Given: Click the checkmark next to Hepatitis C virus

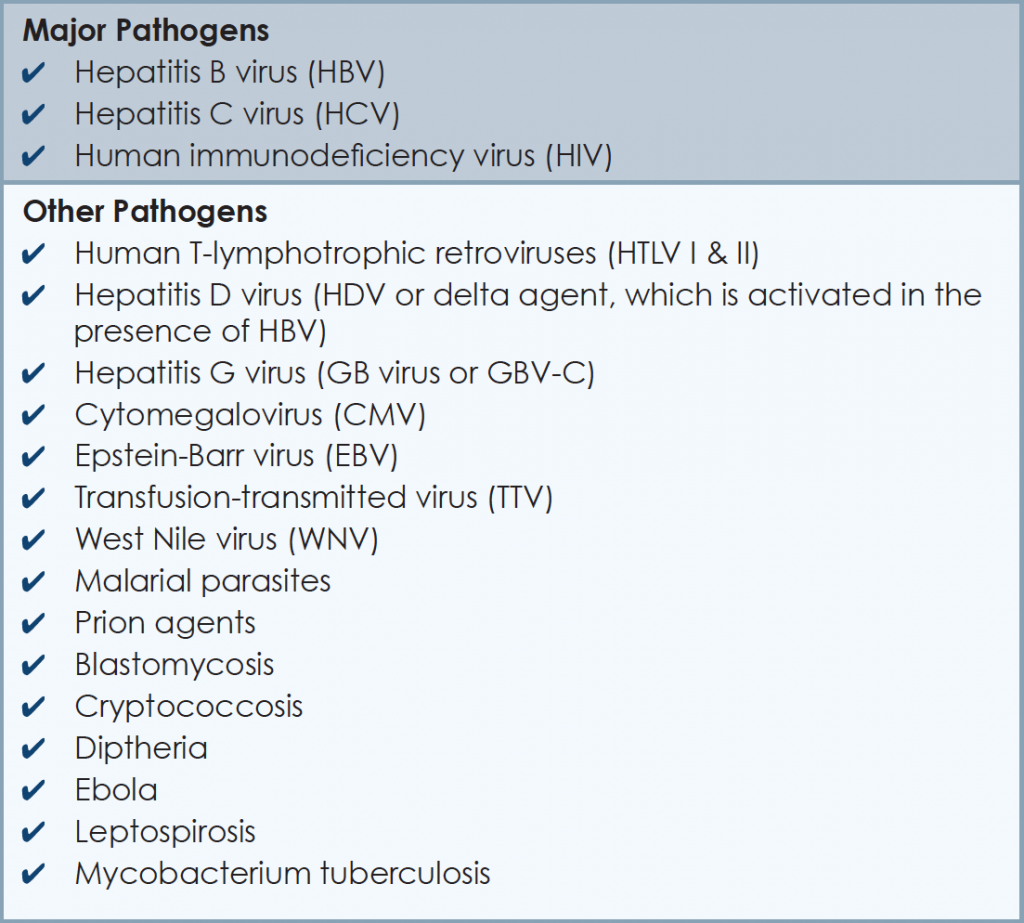Looking at the screenshot, I should point(33,116).
